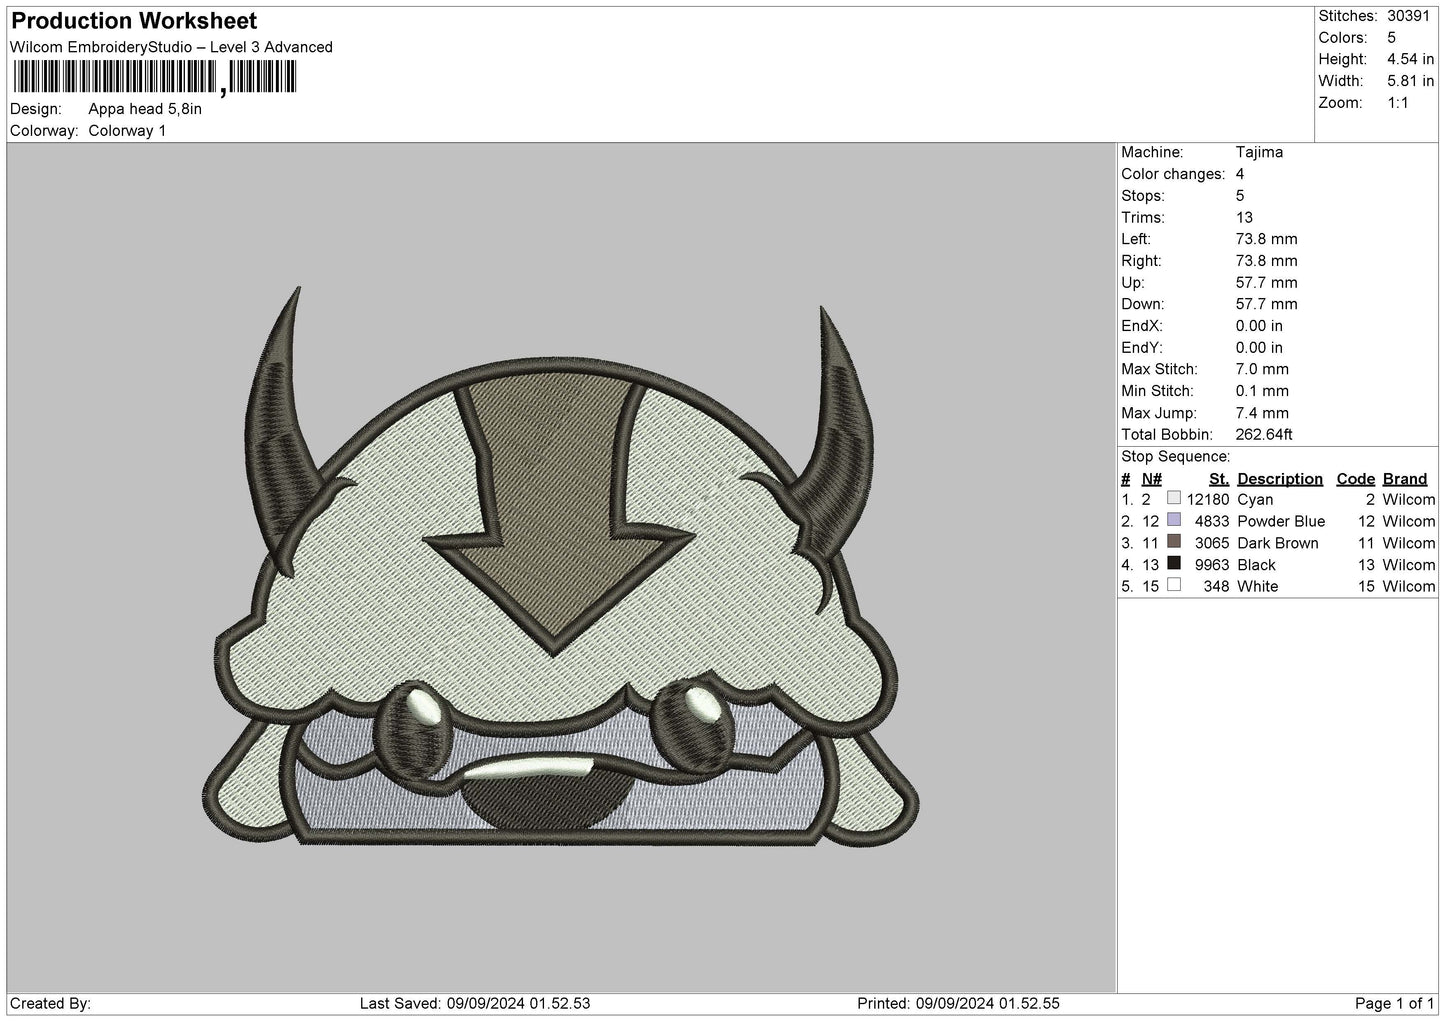Click the stitch count '12180' for Cyan
Screen dimensions: 1445x1021
1208,500
